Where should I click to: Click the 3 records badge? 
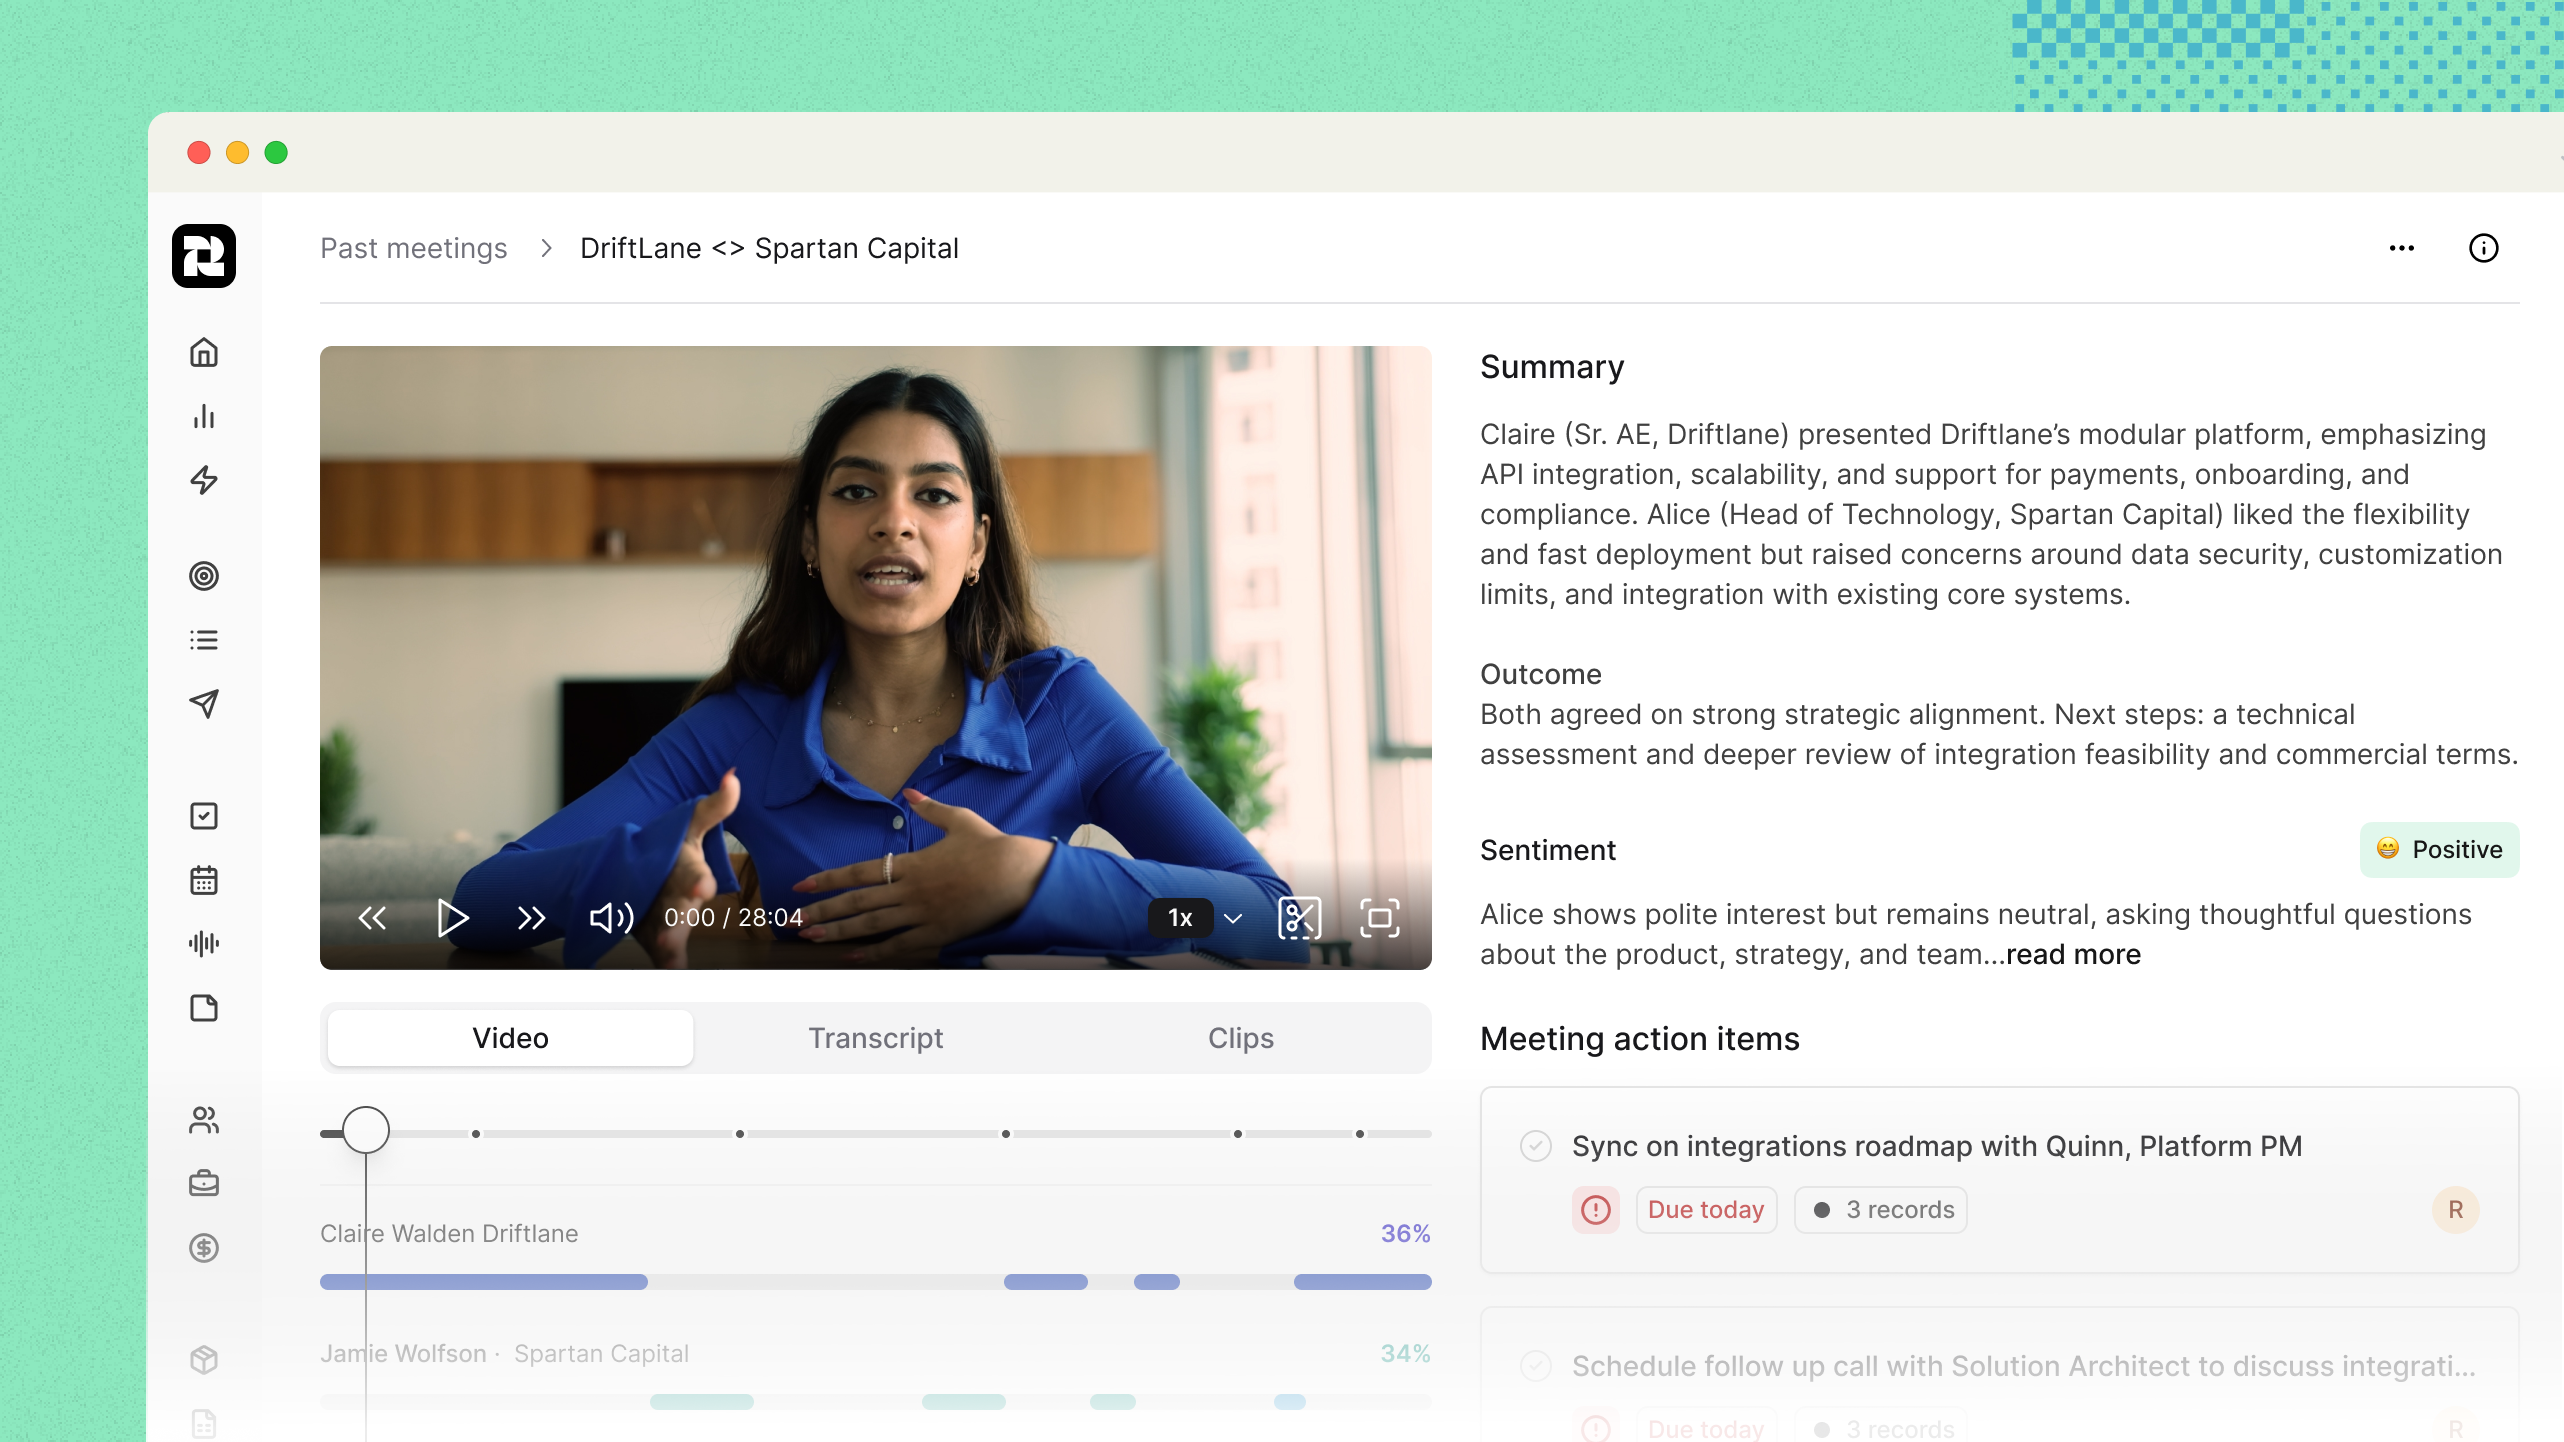[1880, 1210]
